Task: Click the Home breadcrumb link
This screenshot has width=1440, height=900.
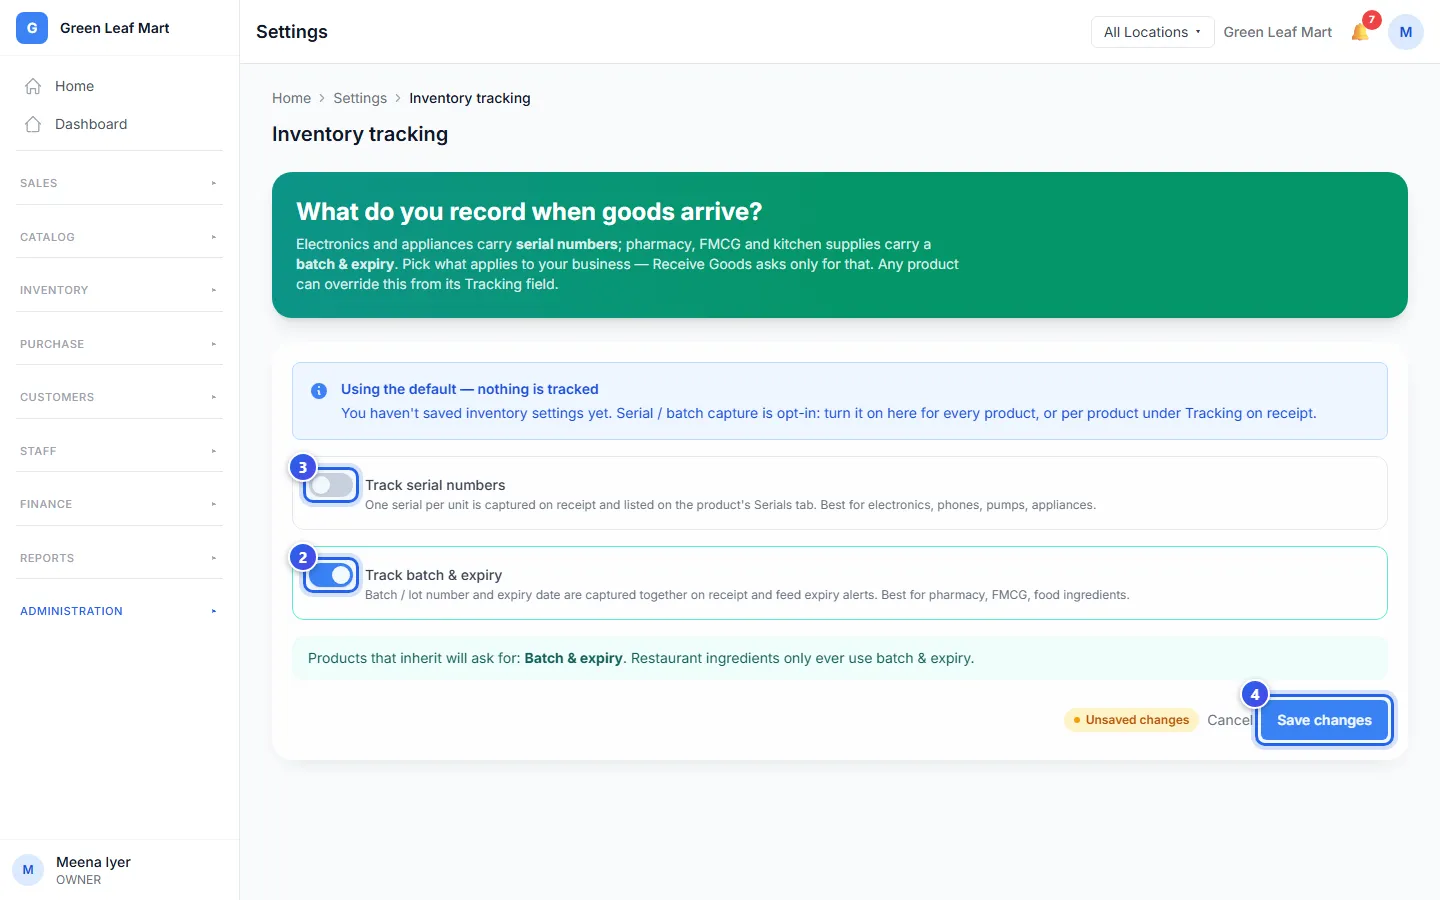Action: [x=291, y=98]
